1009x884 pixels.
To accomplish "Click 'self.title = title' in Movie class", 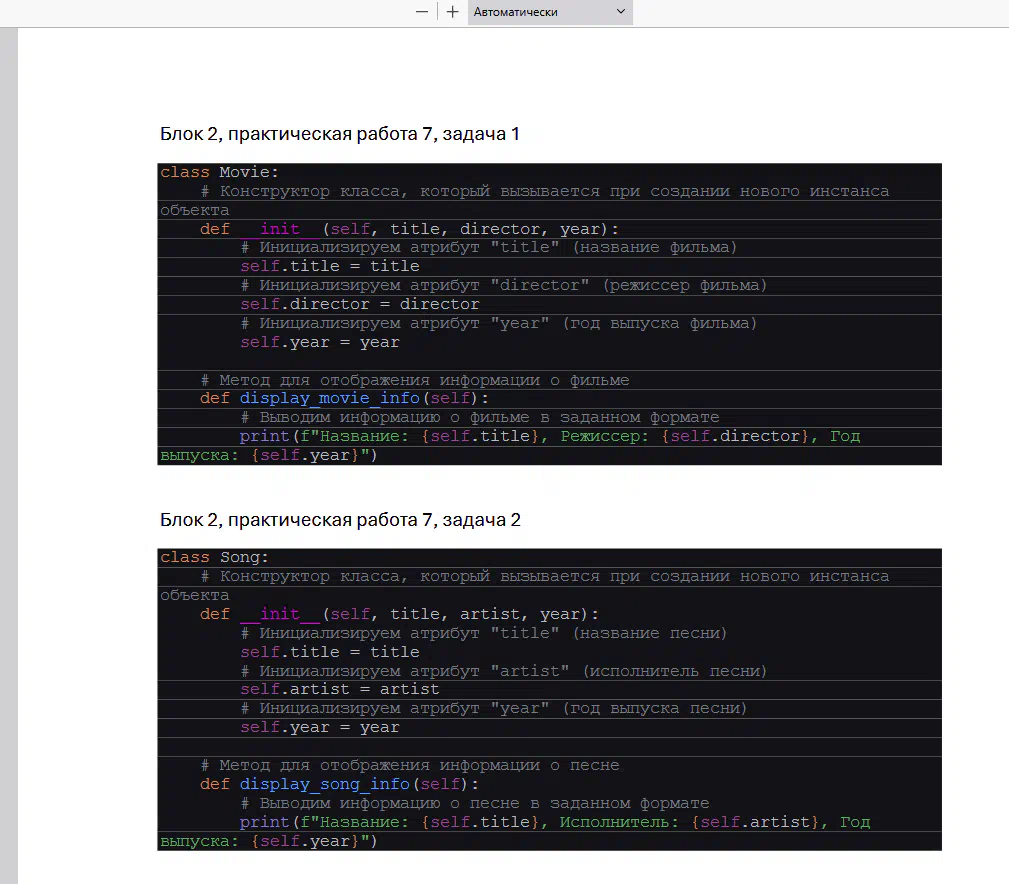I will pyautogui.click(x=329, y=266).
